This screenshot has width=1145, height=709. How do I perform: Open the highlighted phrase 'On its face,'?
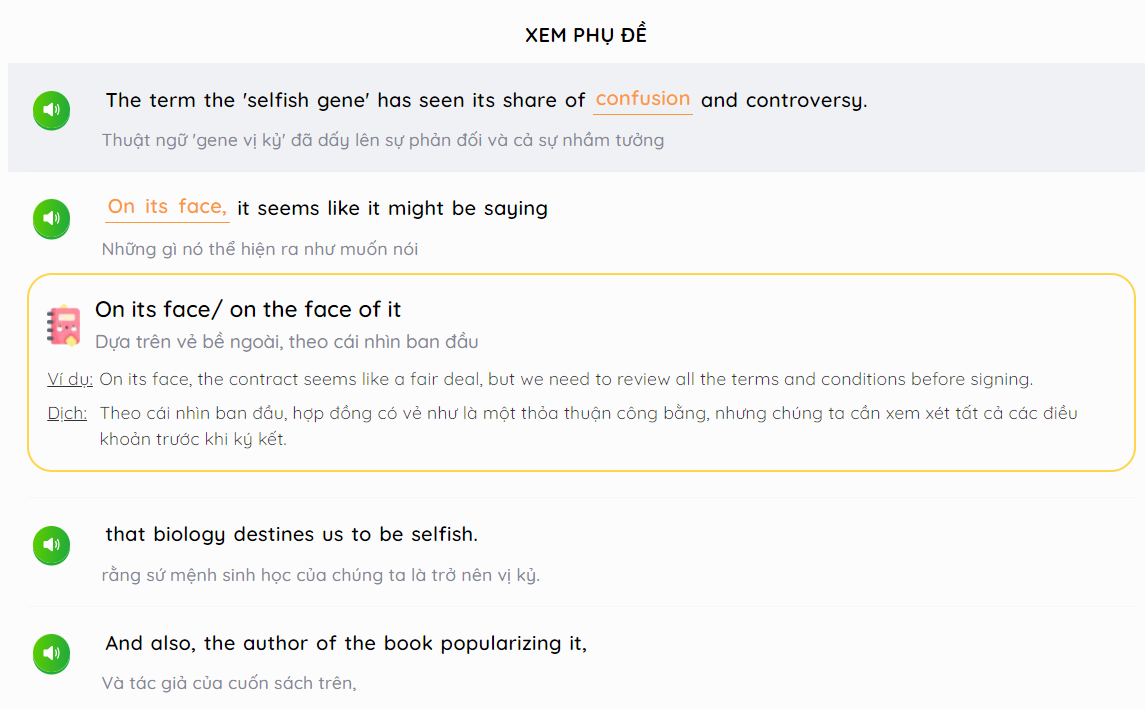(x=167, y=207)
